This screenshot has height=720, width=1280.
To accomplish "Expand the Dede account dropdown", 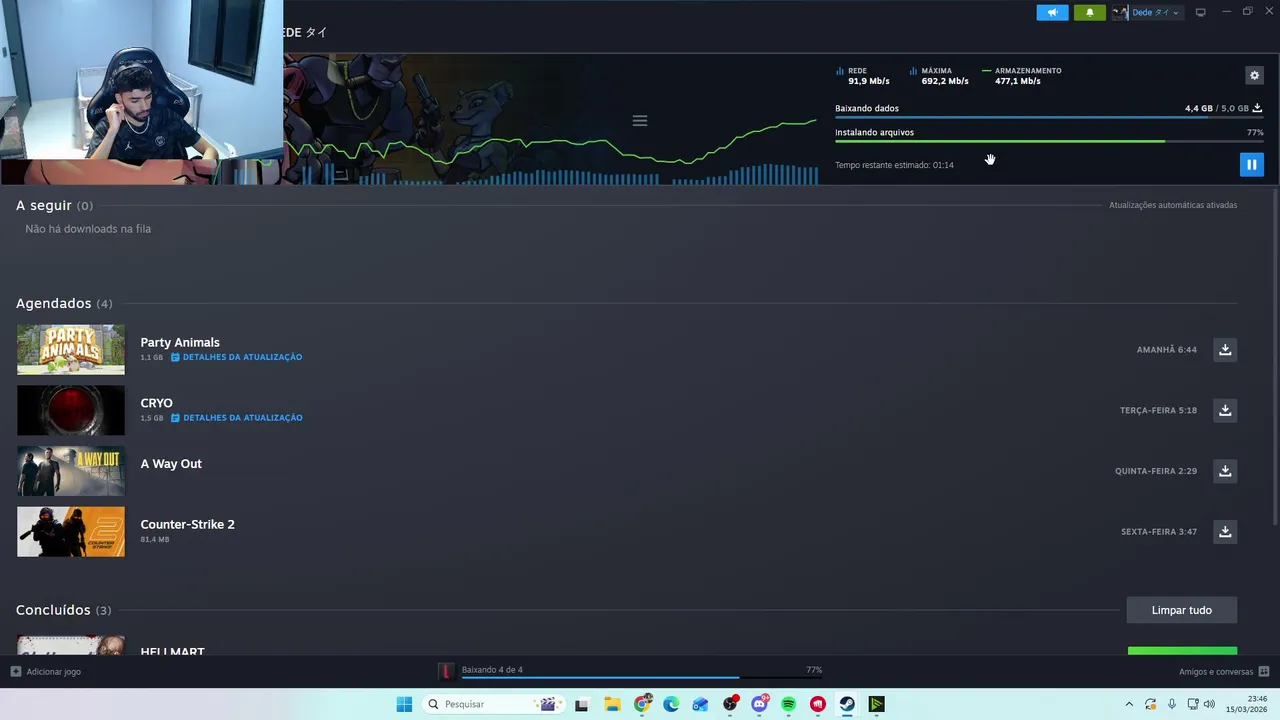I will pyautogui.click(x=1155, y=12).
